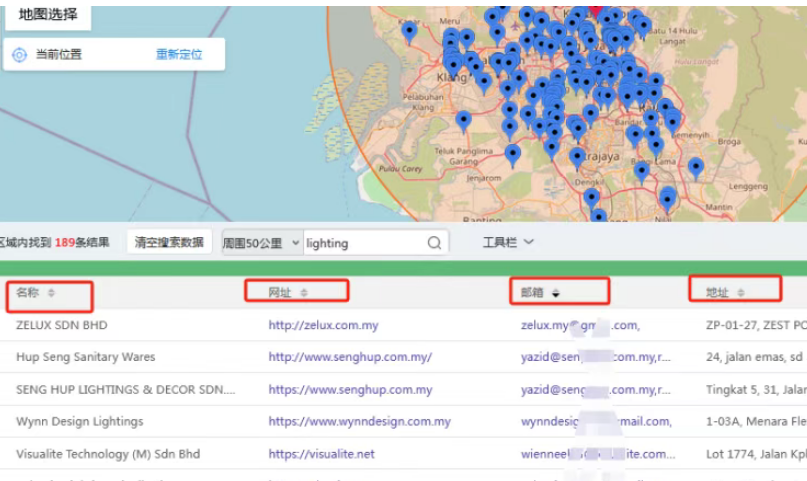Click the ZELUX email address
Viewport: 807px width, 481px height.
point(580,325)
